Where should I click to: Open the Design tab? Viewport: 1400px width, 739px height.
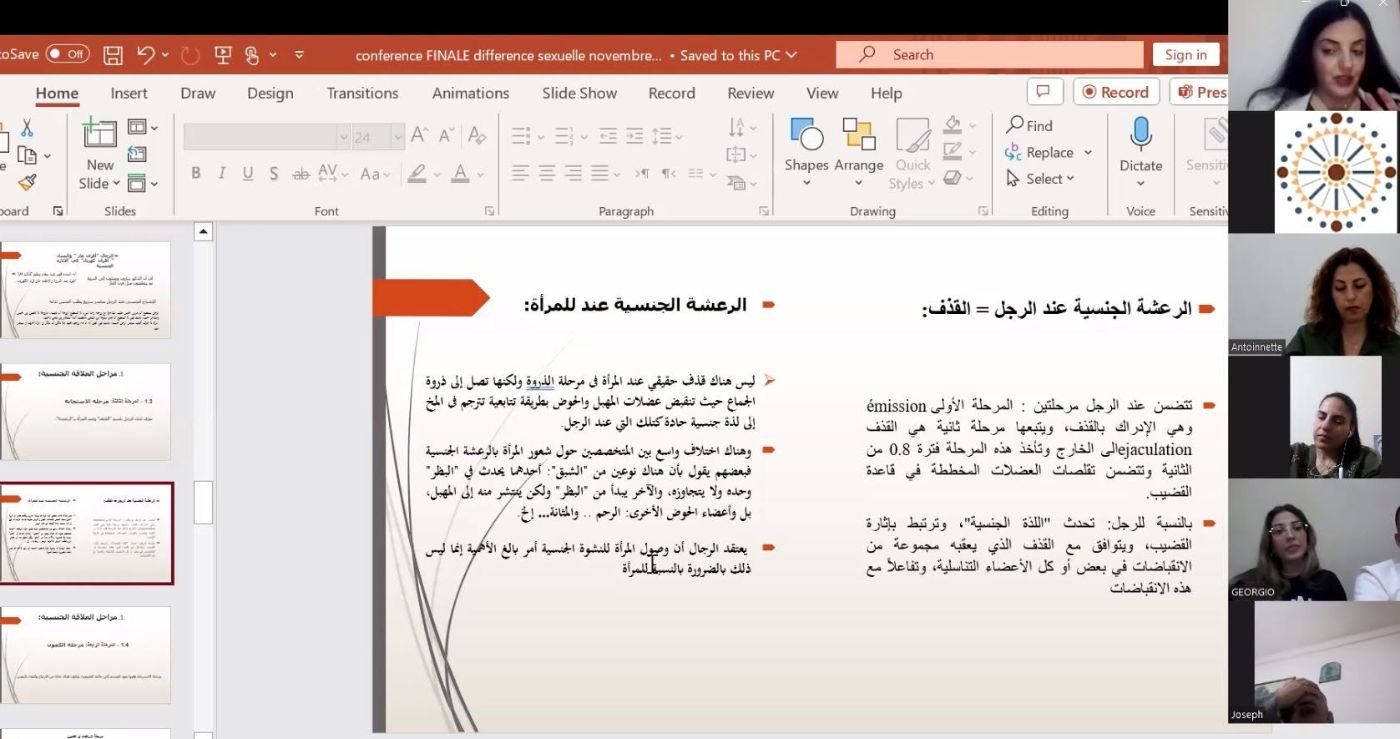[x=270, y=93]
